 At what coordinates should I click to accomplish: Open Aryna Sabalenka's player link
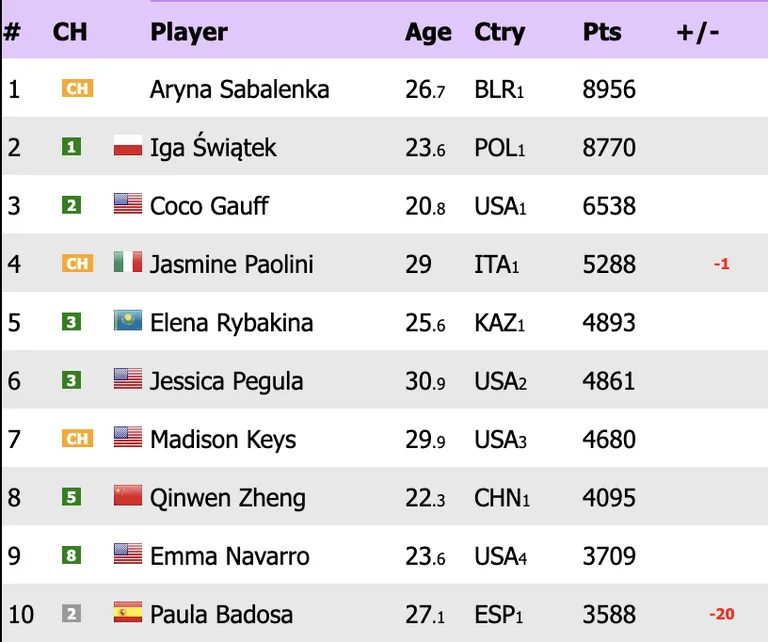[240, 90]
